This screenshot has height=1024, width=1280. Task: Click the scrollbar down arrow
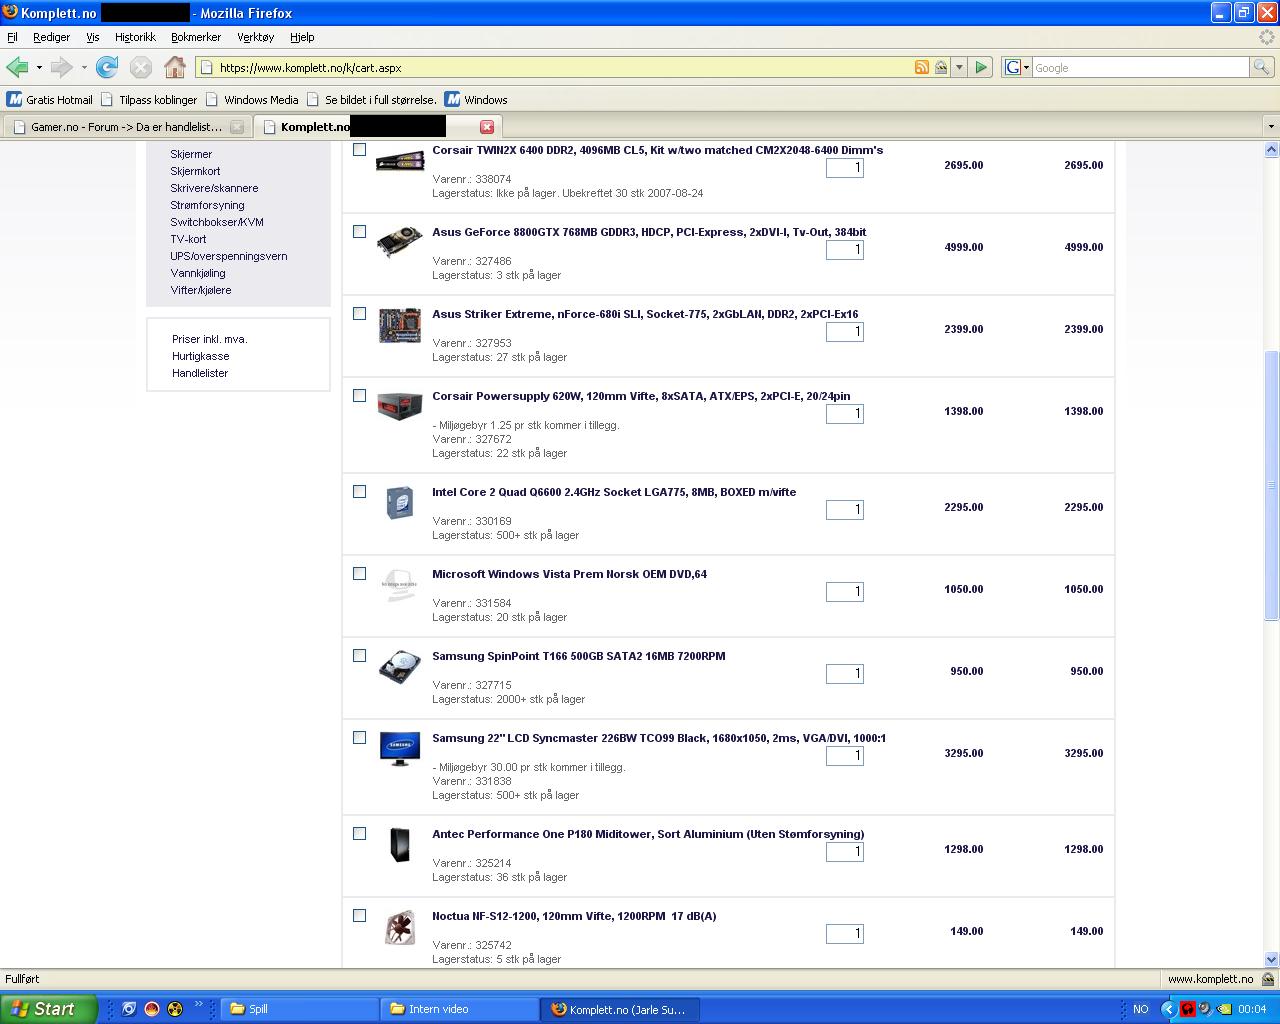click(1271, 959)
